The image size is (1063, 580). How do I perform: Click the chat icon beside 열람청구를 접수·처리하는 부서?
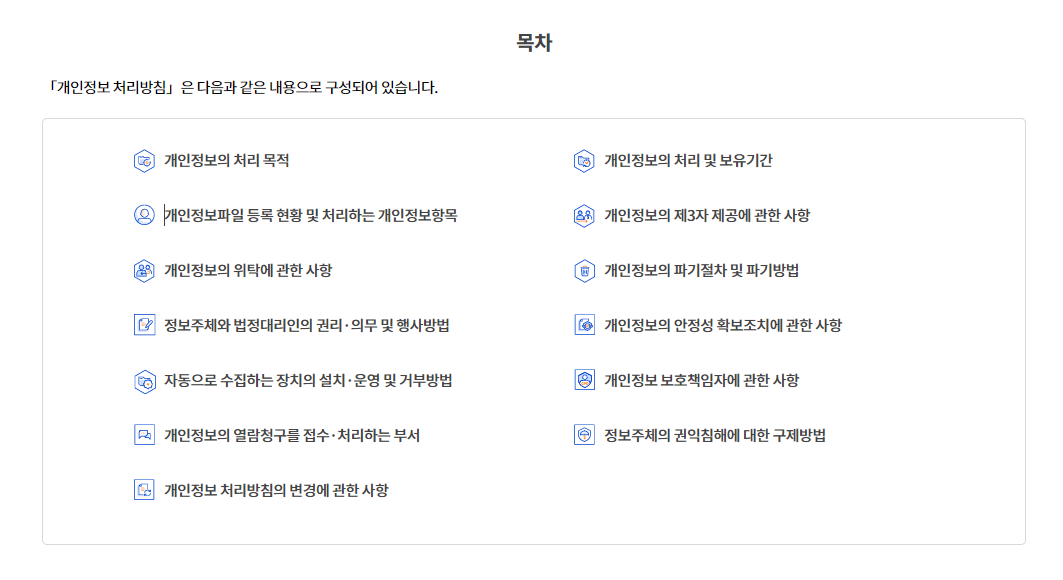[144, 435]
